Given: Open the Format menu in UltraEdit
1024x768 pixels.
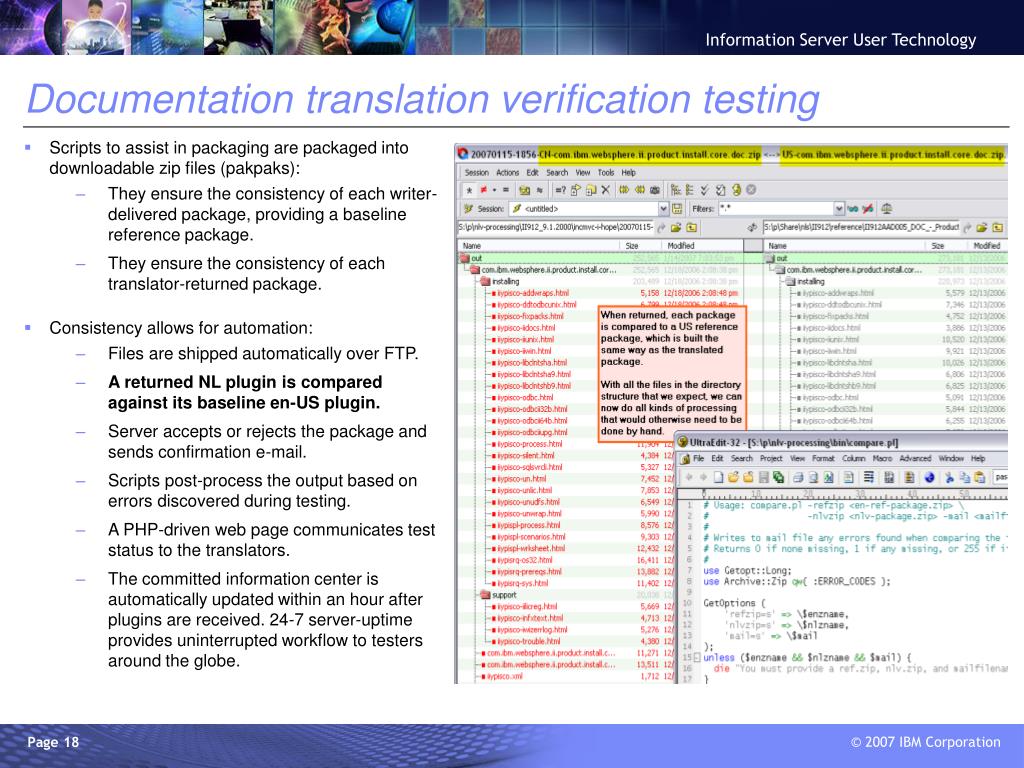Looking at the screenshot, I should pyautogui.click(x=823, y=458).
